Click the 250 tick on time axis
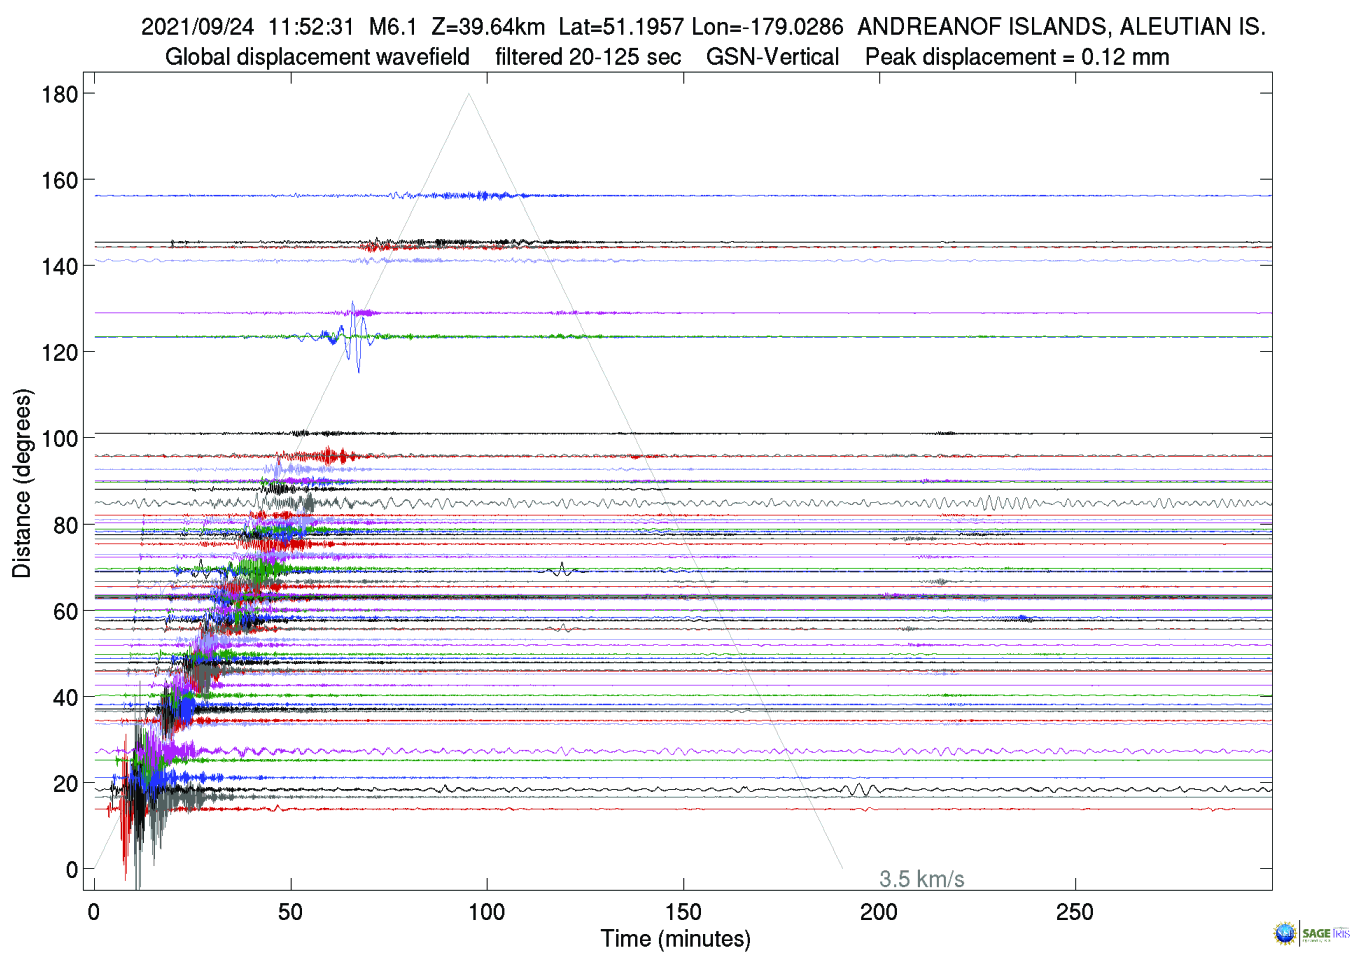 tap(1075, 911)
